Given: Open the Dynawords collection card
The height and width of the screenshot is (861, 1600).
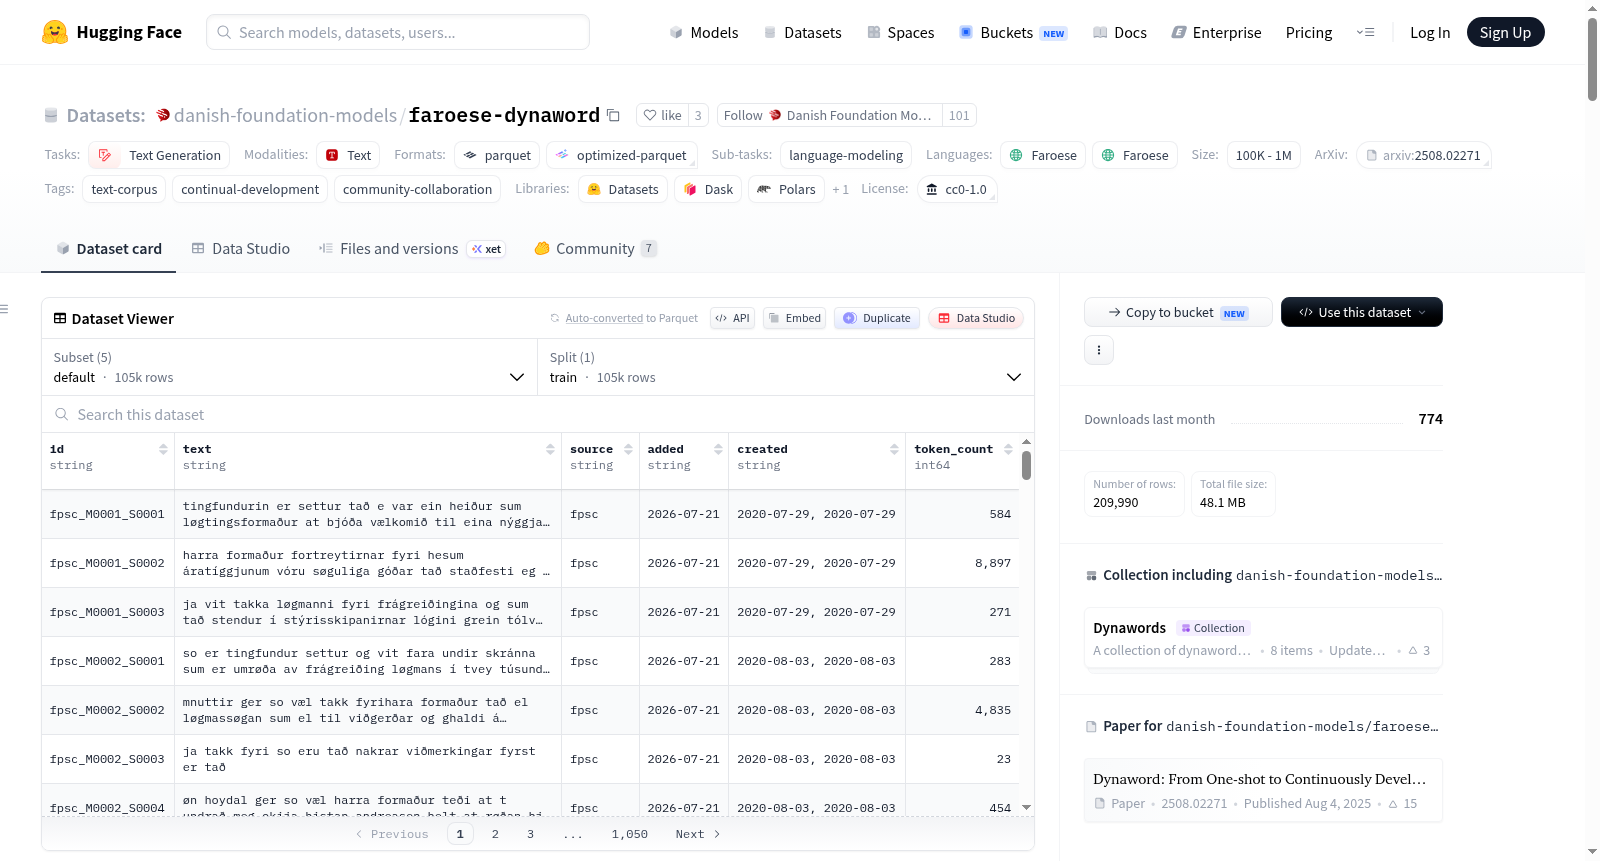Looking at the screenshot, I should tap(1263, 638).
